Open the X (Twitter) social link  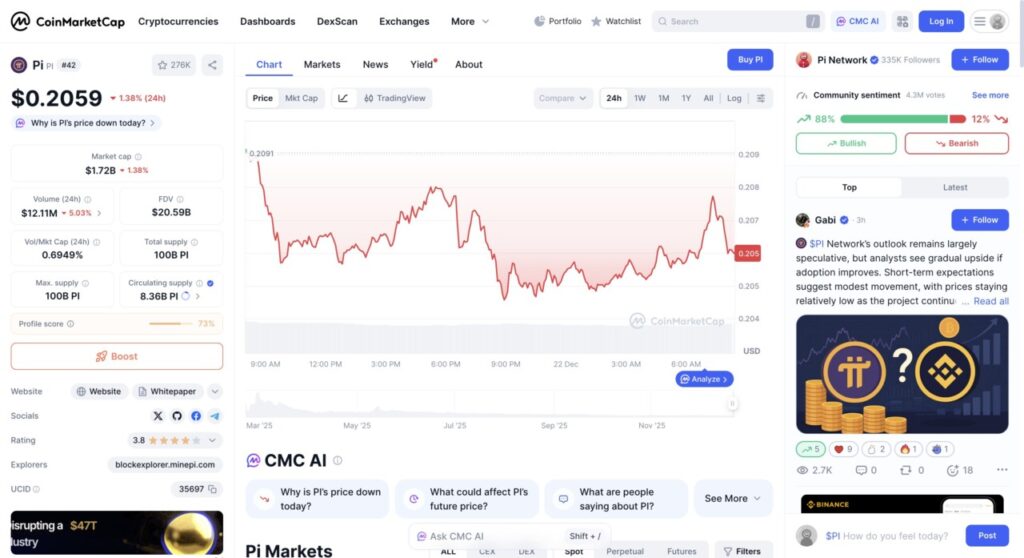158,416
